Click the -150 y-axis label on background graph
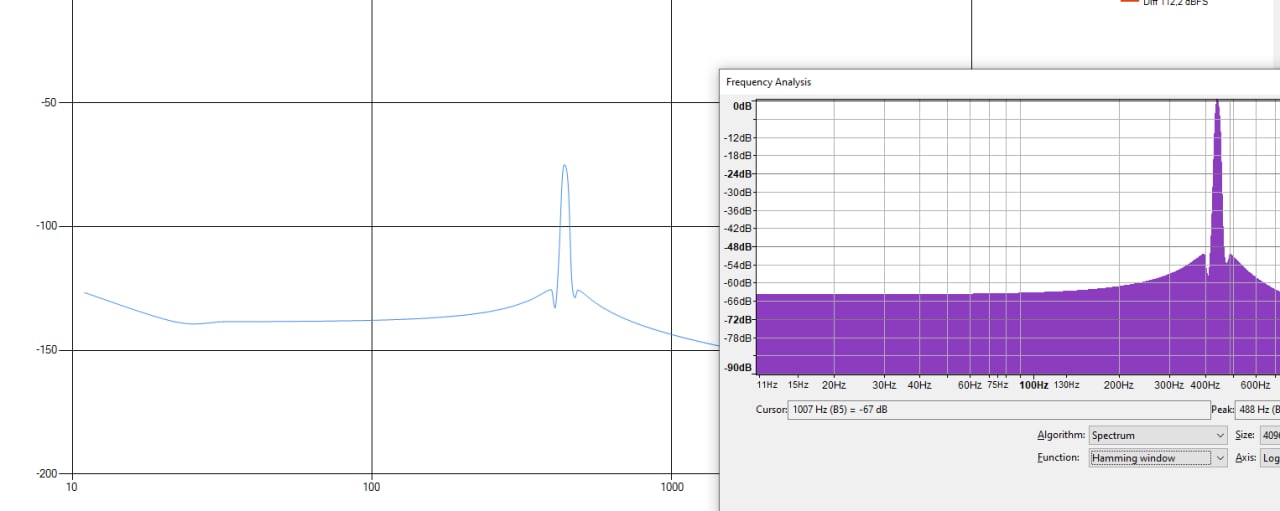The width and height of the screenshot is (1280, 511). (x=44, y=350)
